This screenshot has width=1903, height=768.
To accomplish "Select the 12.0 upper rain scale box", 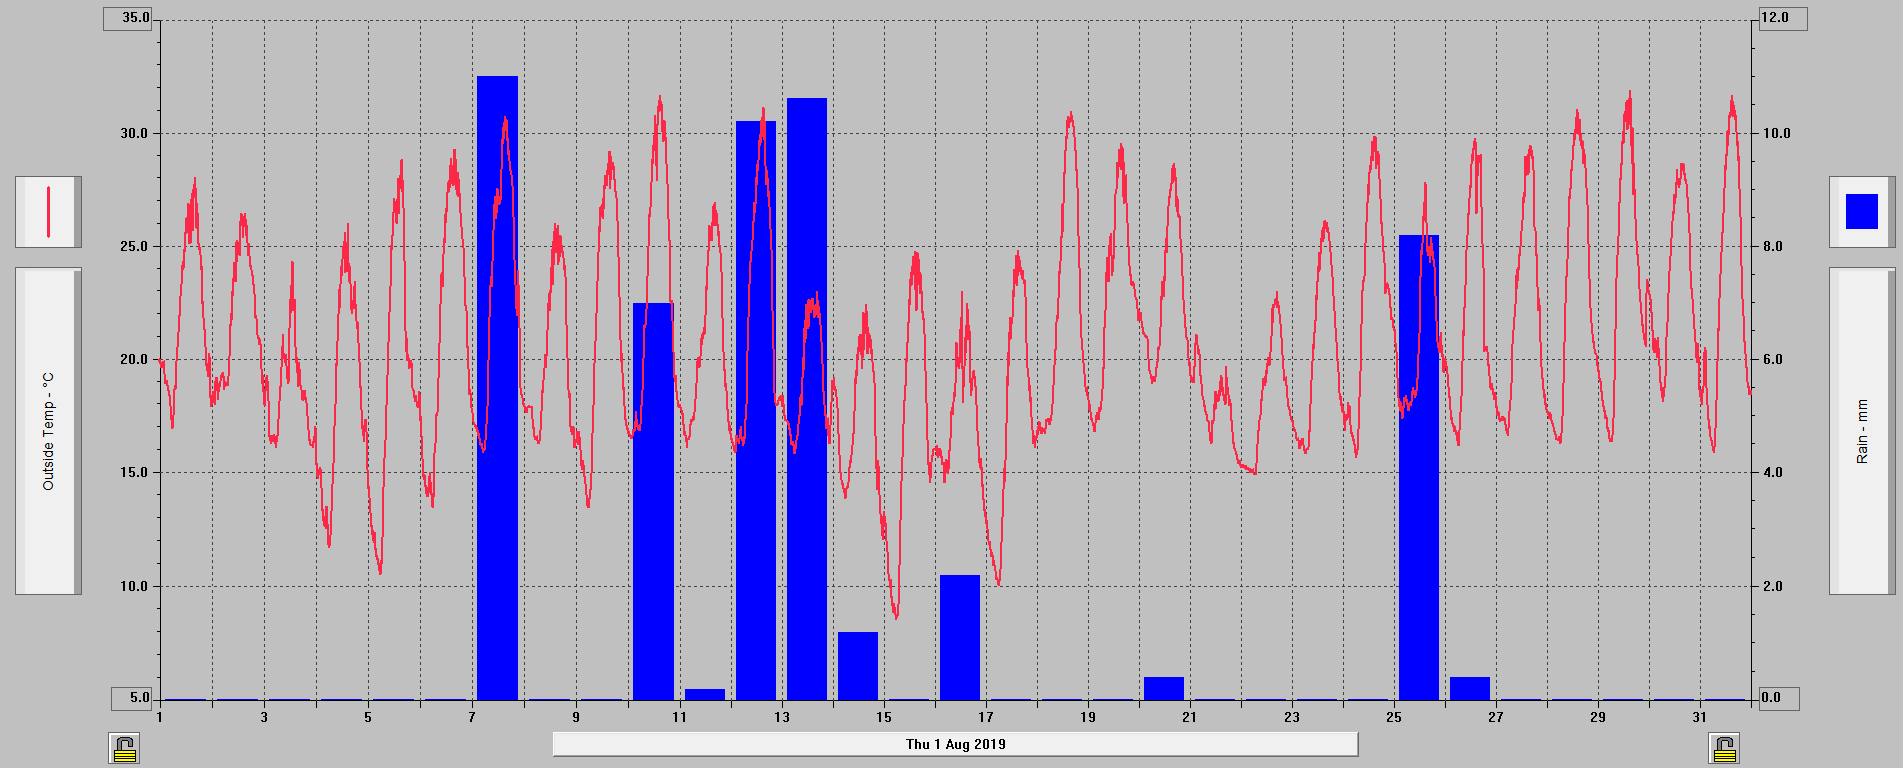I will click(1779, 18).
